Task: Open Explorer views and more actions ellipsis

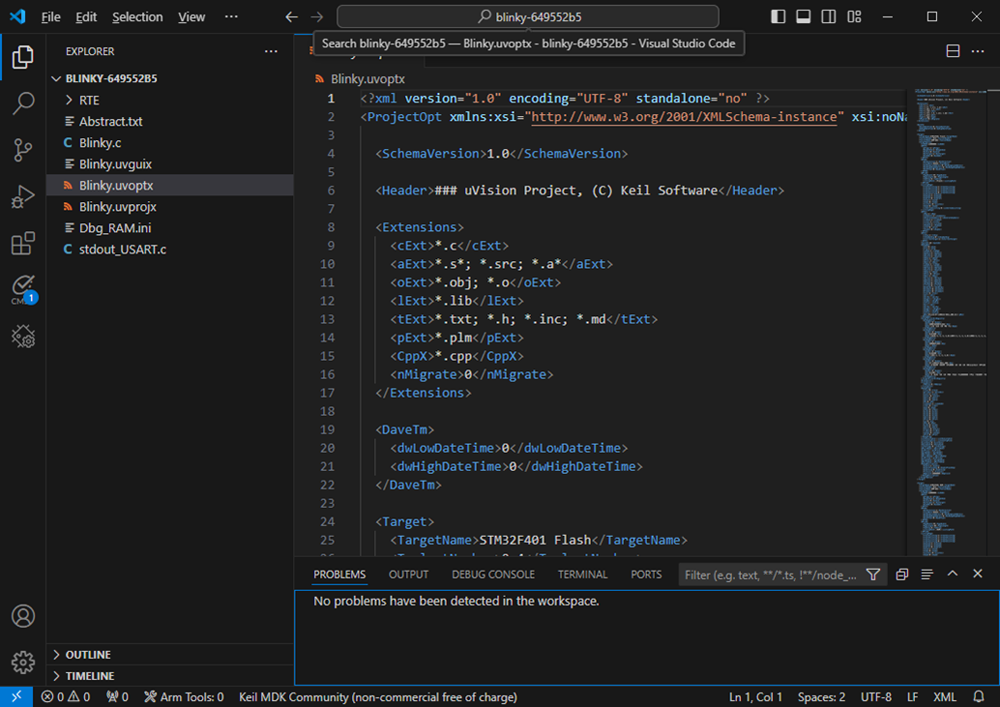Action: 271,51
